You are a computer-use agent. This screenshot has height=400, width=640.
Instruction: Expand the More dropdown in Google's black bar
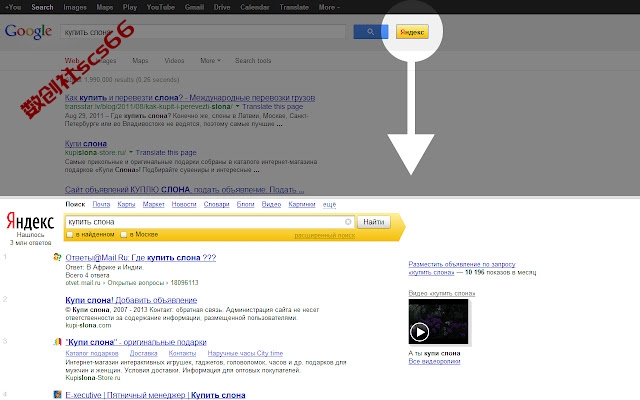329,7
